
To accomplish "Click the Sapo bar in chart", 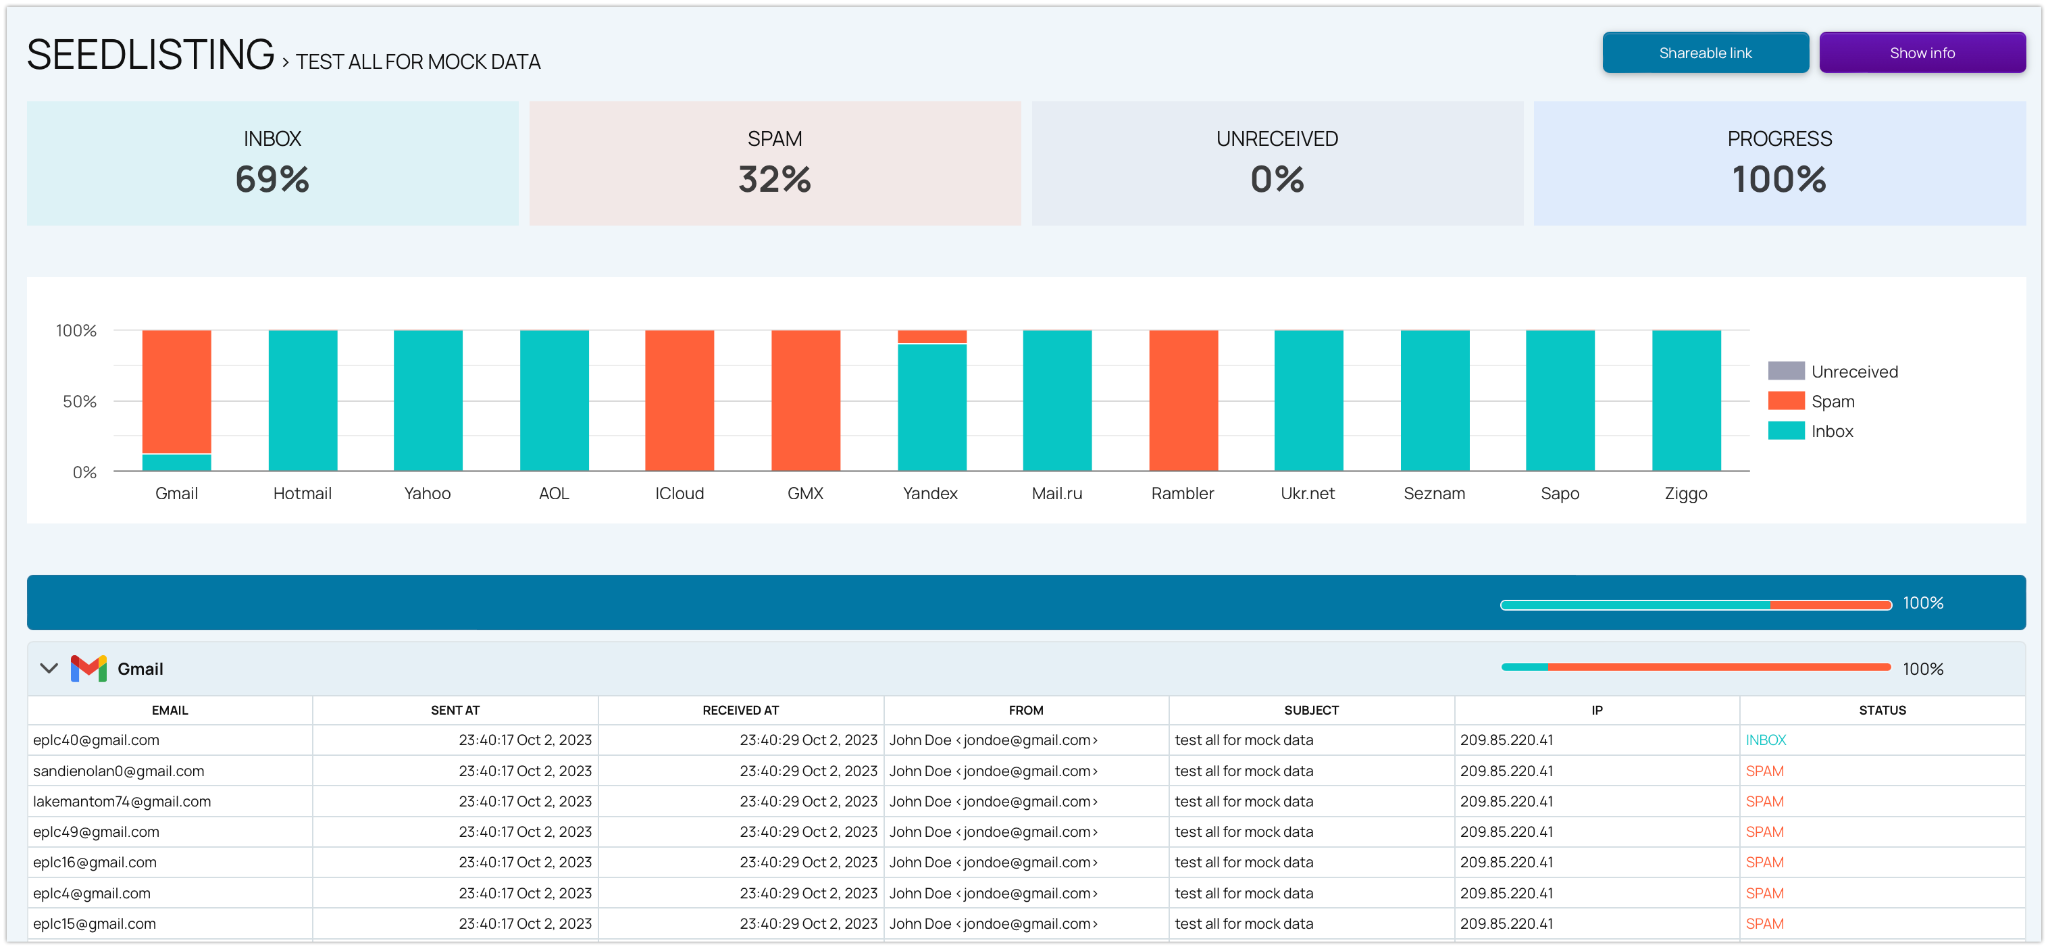I will (x=1560, y=400).
